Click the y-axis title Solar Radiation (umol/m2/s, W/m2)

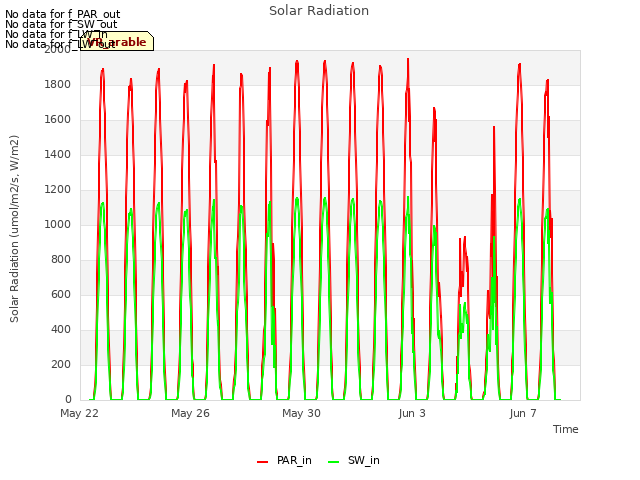click(x=14, y=229)
